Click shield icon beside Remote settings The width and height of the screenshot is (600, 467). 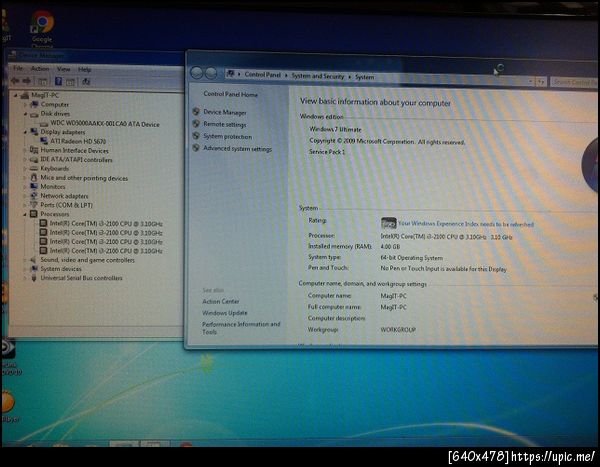point(196,124)
